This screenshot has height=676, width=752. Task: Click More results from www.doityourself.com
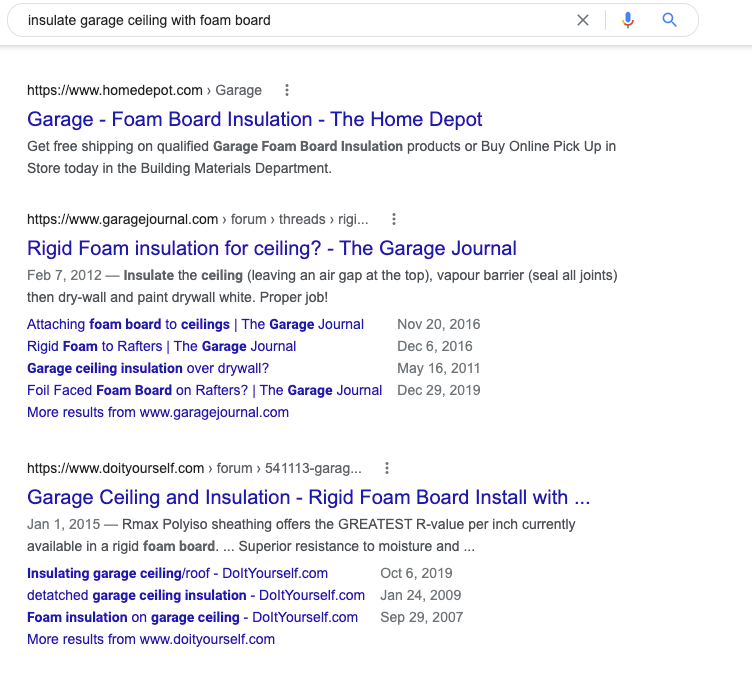(x=151, y=639)
